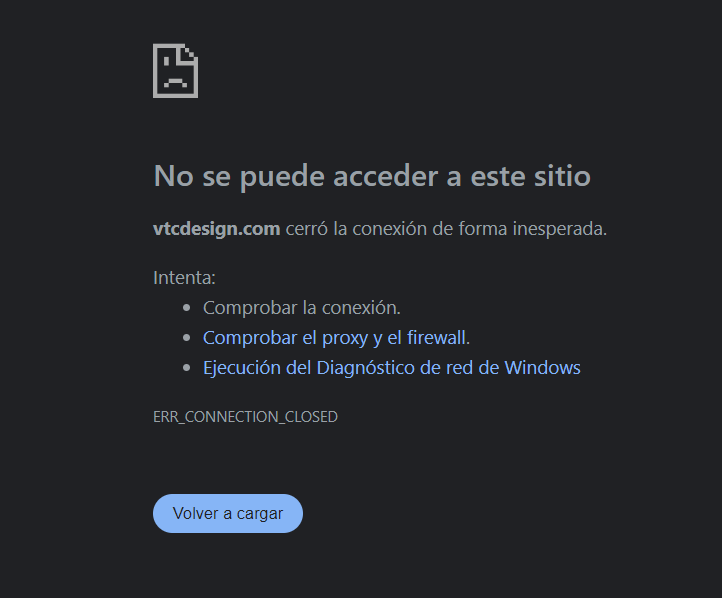Viewport: 722px width, 598px height.
Task: Open the Comprobar el proxy y el firewall link
Action: click(336, 337)
